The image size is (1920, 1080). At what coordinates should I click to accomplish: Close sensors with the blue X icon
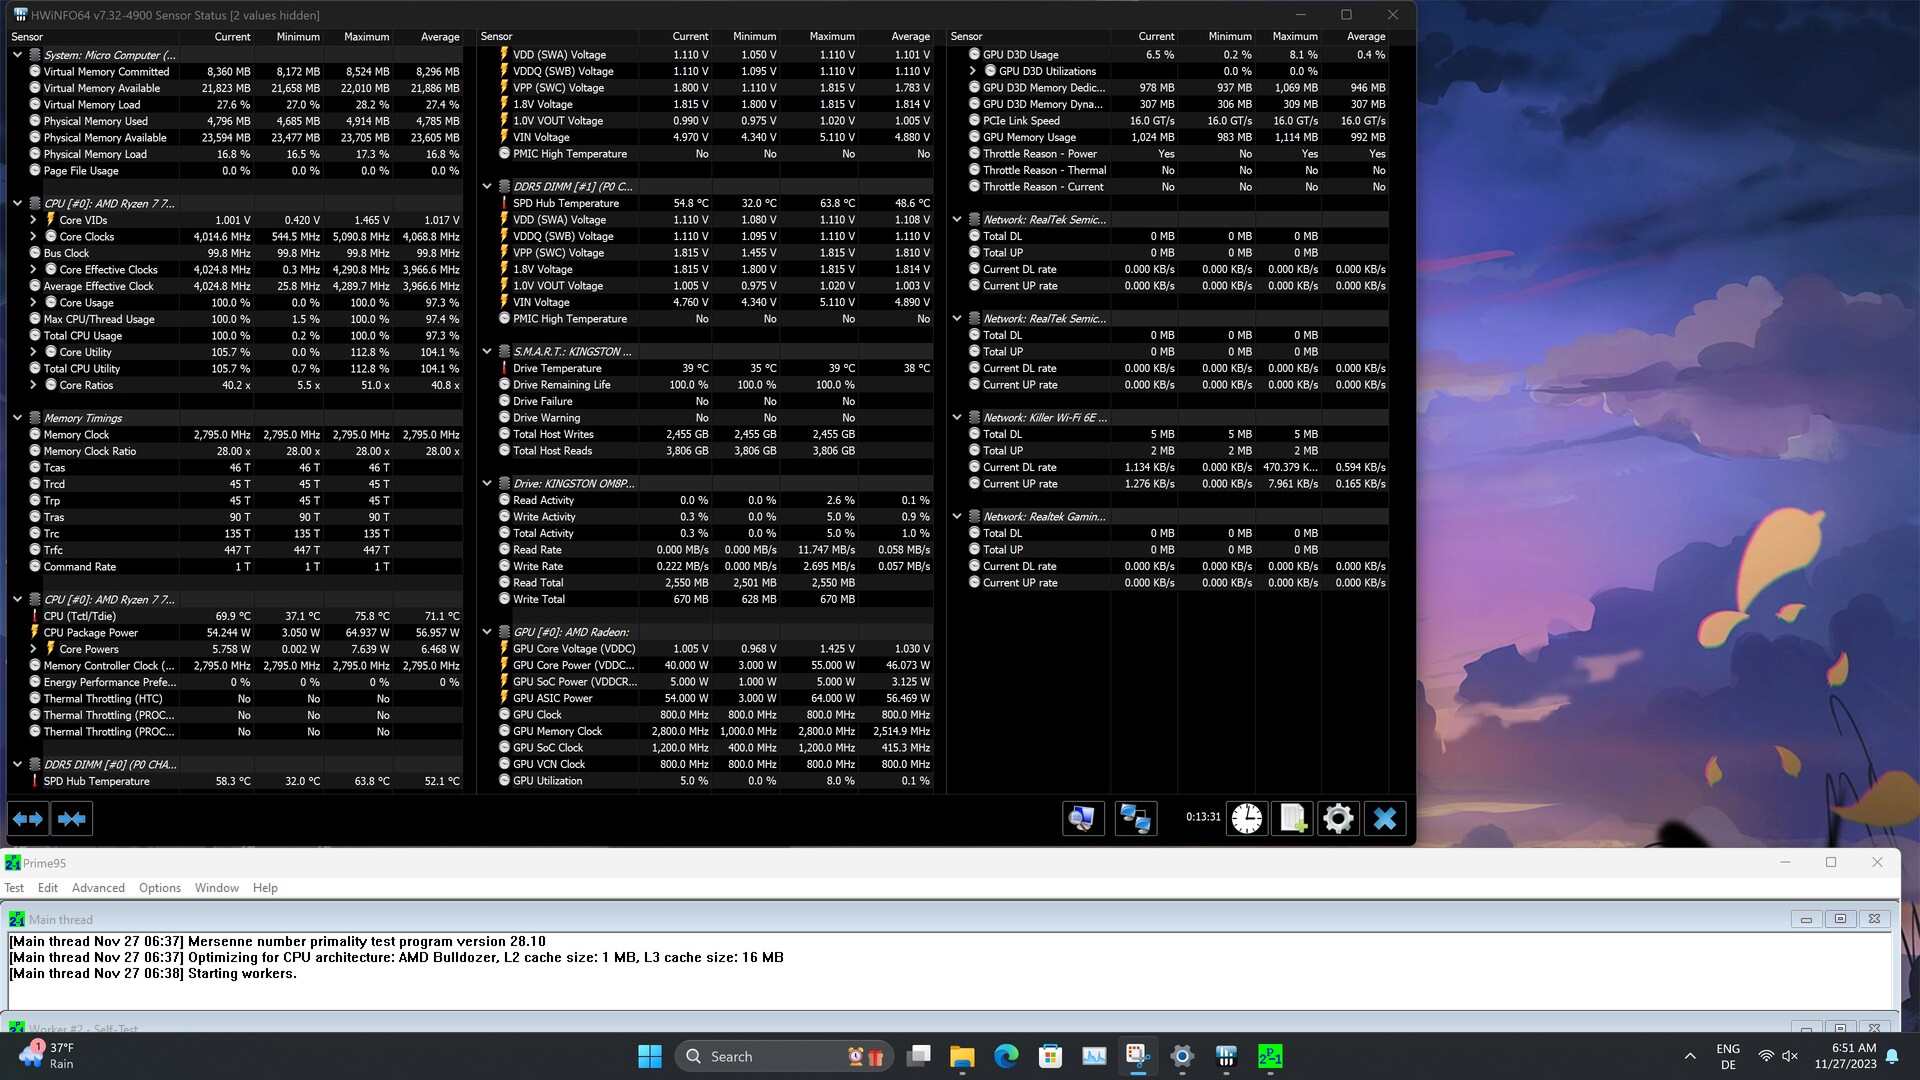pyautogui.click(x=1385, y=819)
